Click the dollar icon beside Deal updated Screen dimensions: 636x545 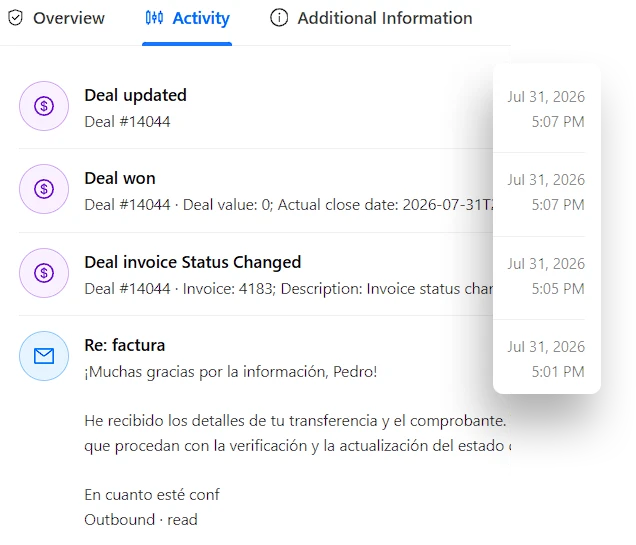44,106
